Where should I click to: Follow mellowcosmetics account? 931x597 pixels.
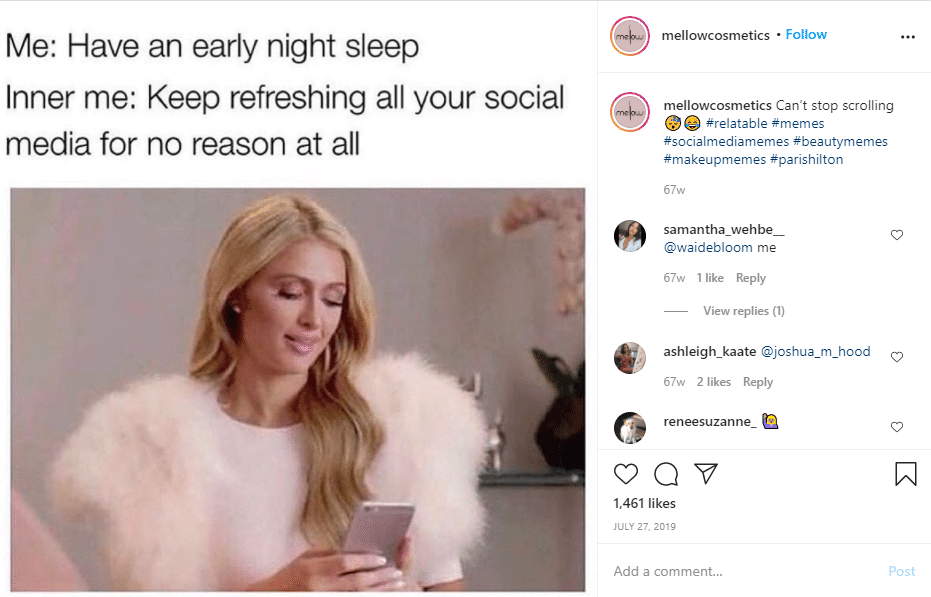[x=806, y=34]
